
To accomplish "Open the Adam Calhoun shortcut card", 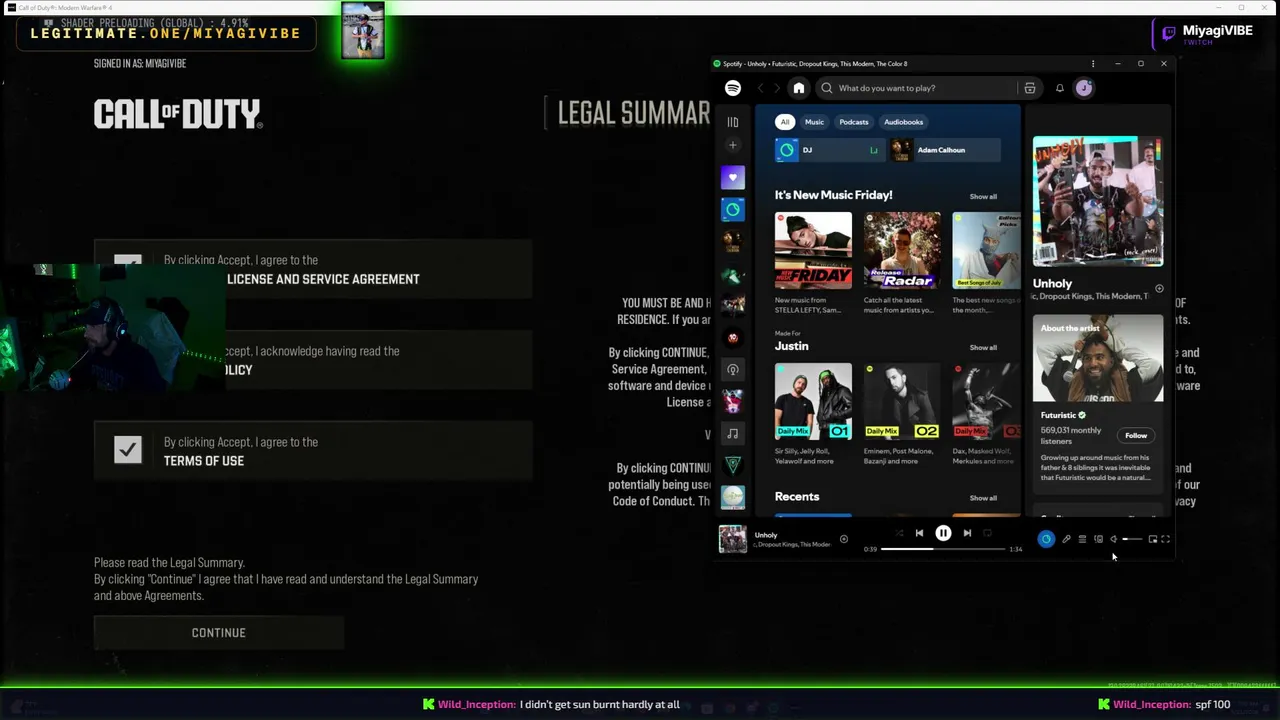I will [x=945, y=150].
